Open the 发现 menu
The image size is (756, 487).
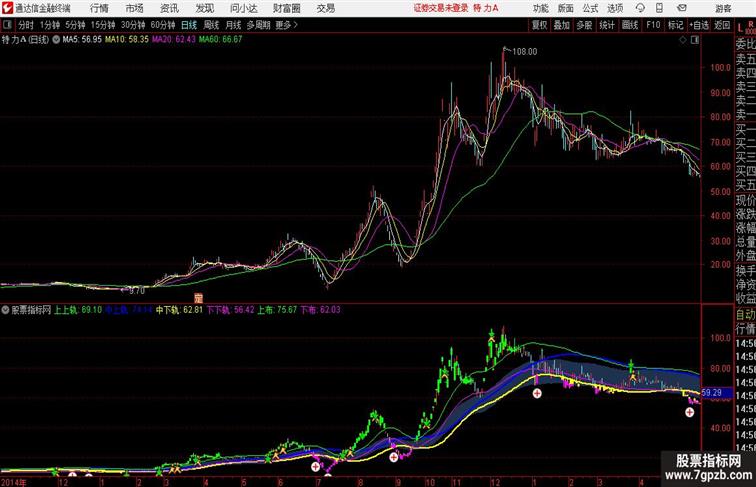pos(204,8)
